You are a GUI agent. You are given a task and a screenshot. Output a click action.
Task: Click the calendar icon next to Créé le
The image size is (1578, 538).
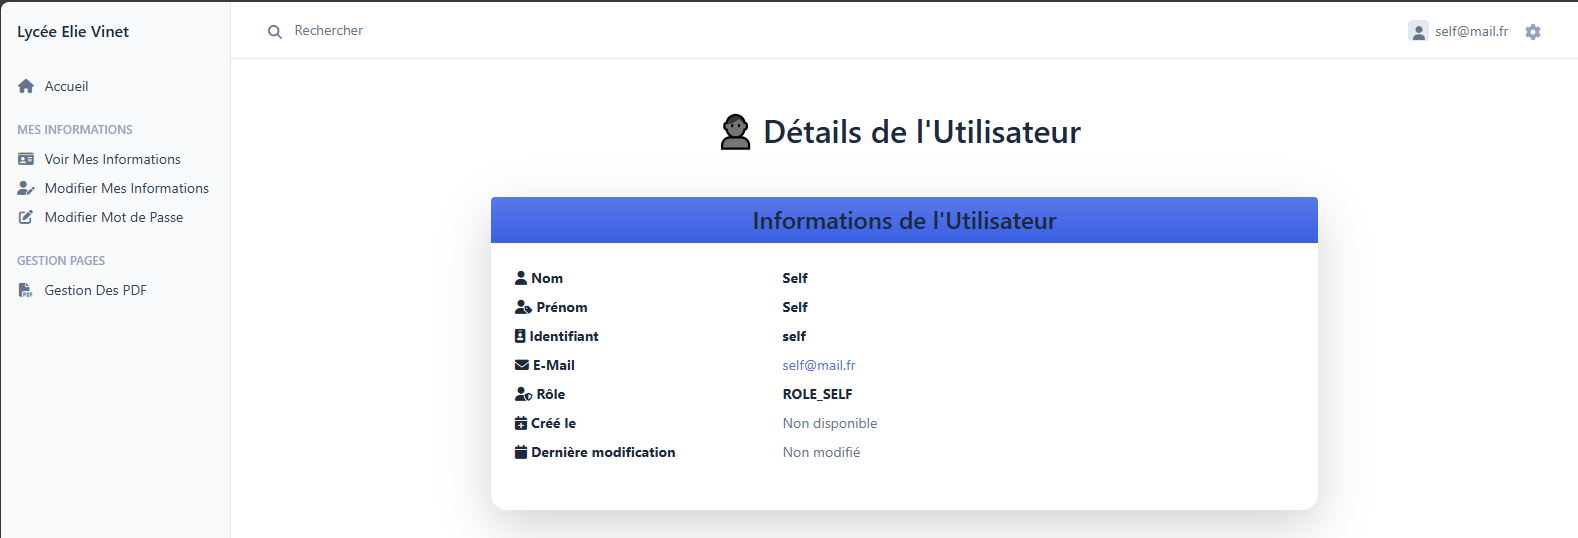520,423
